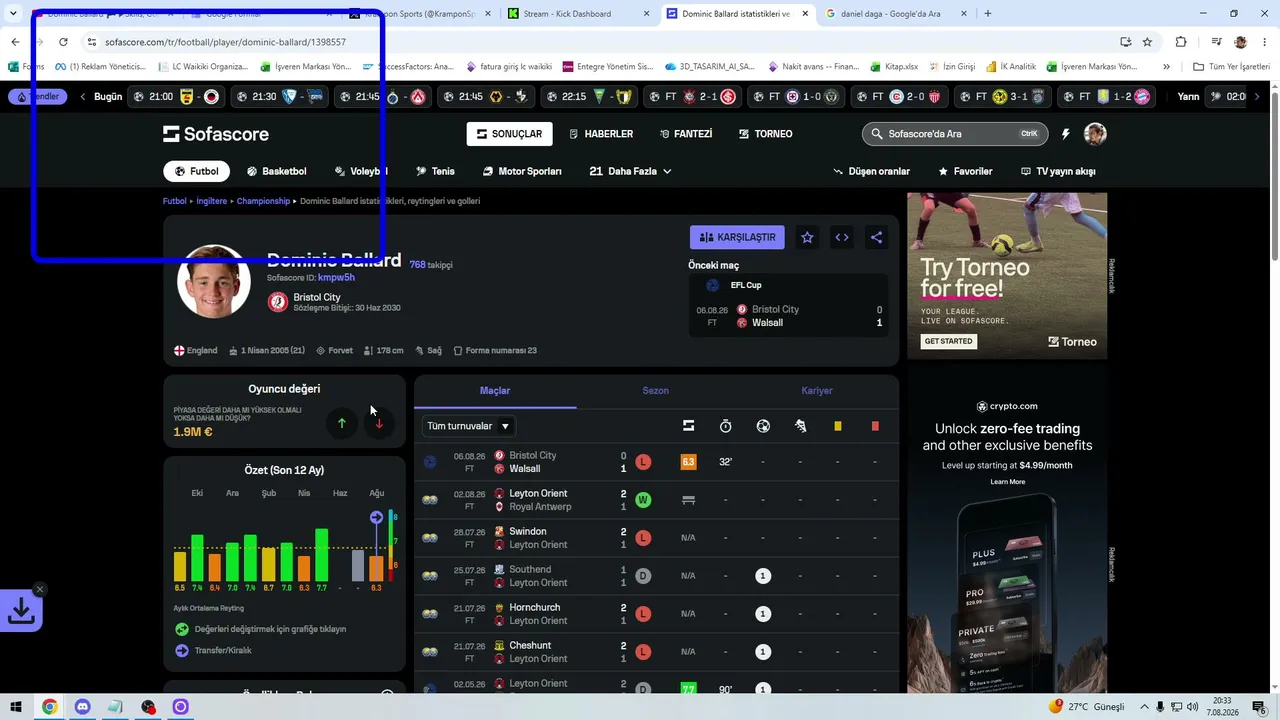
Task: Select the Basketbol sport filter
Action: tap(276, 171)
